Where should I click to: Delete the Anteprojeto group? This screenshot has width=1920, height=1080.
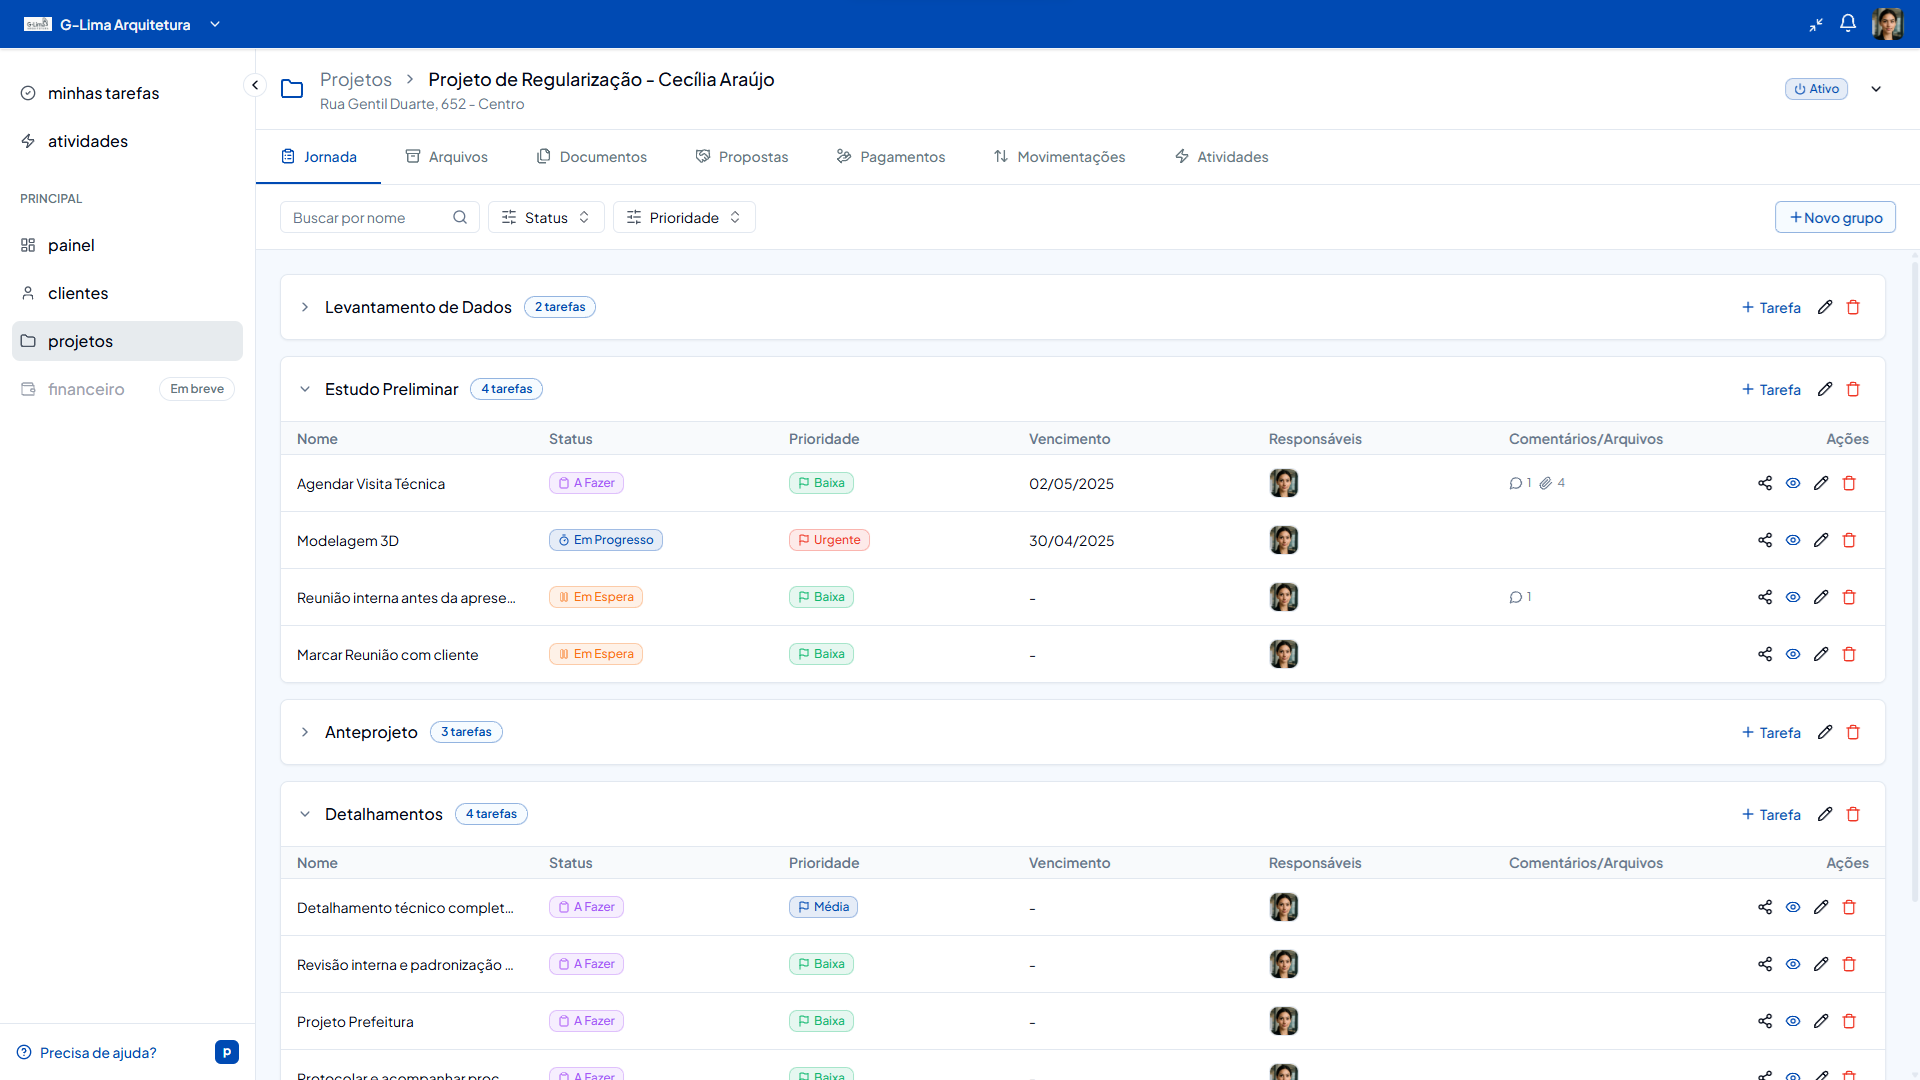pyautogui.click(x=1853, y=732)
